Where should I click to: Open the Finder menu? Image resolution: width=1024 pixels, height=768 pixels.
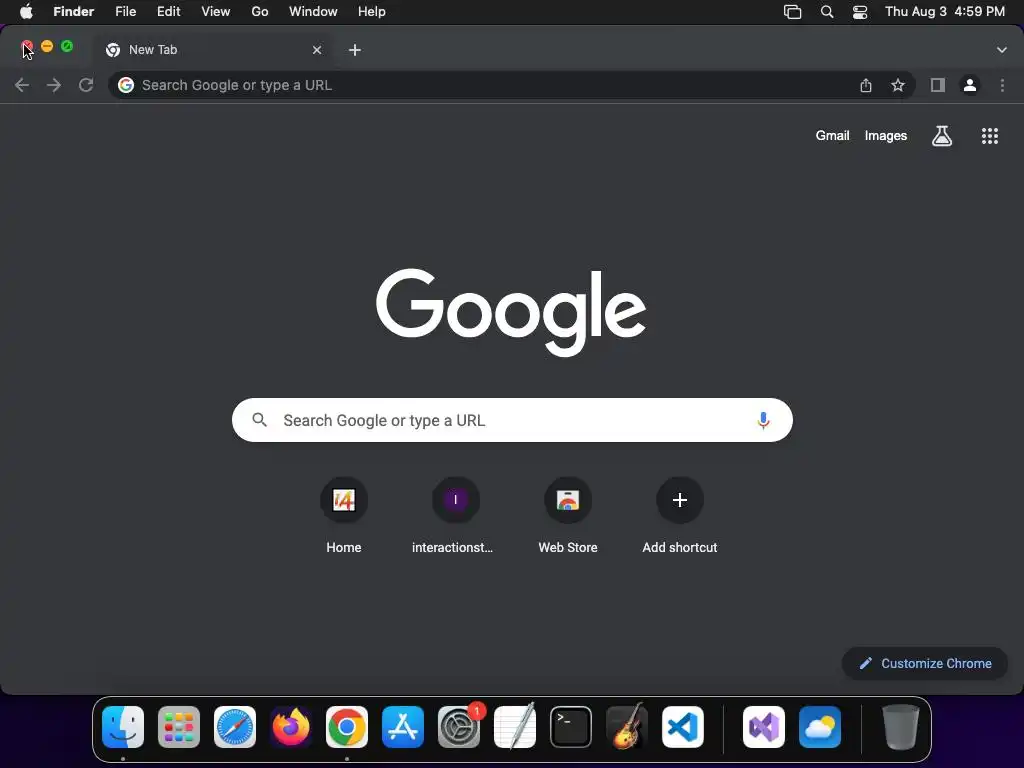[x=74, y=12]
